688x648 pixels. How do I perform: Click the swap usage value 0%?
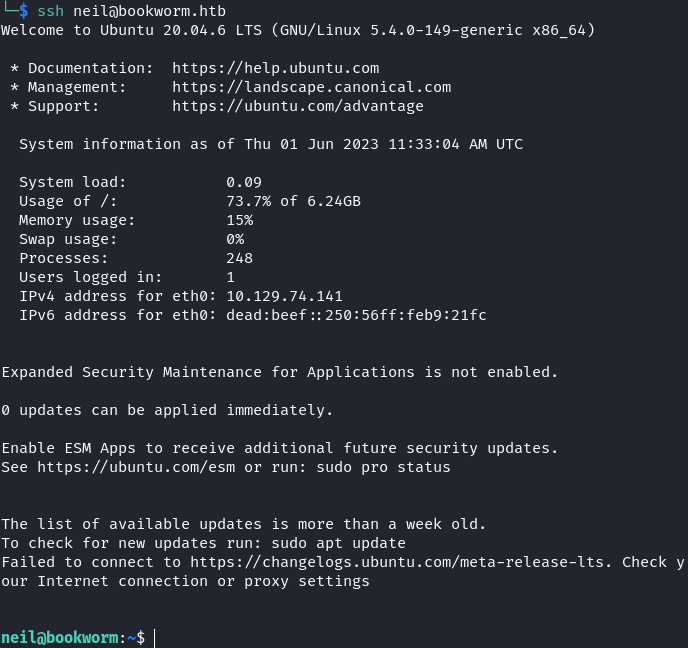(235, 239)
